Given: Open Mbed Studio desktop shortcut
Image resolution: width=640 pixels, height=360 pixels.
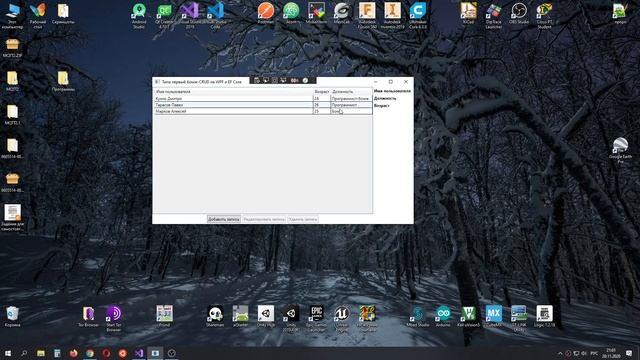Looking at the screenshot, I should tap(418, 316).
